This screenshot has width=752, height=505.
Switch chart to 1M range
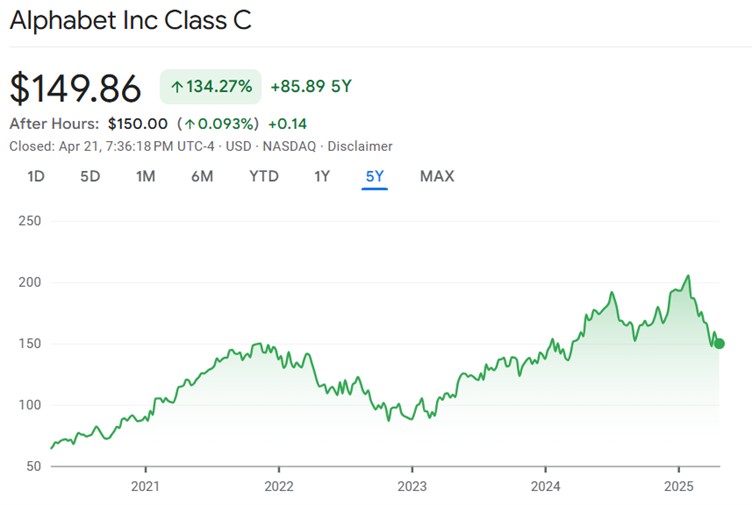tap(146, 176)
